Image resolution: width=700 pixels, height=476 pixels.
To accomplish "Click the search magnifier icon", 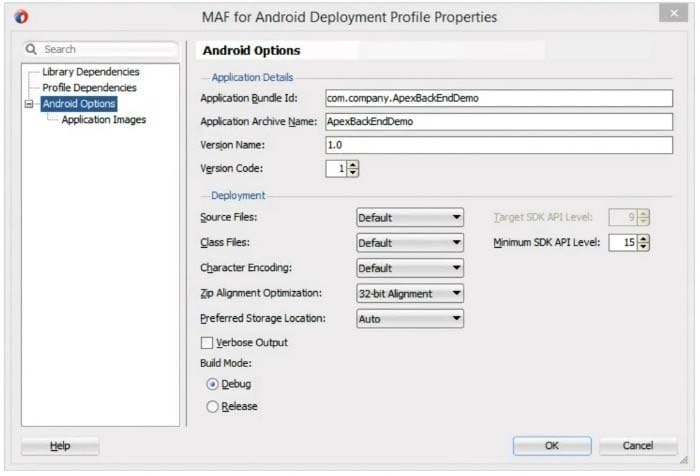I will click(32, 49).
